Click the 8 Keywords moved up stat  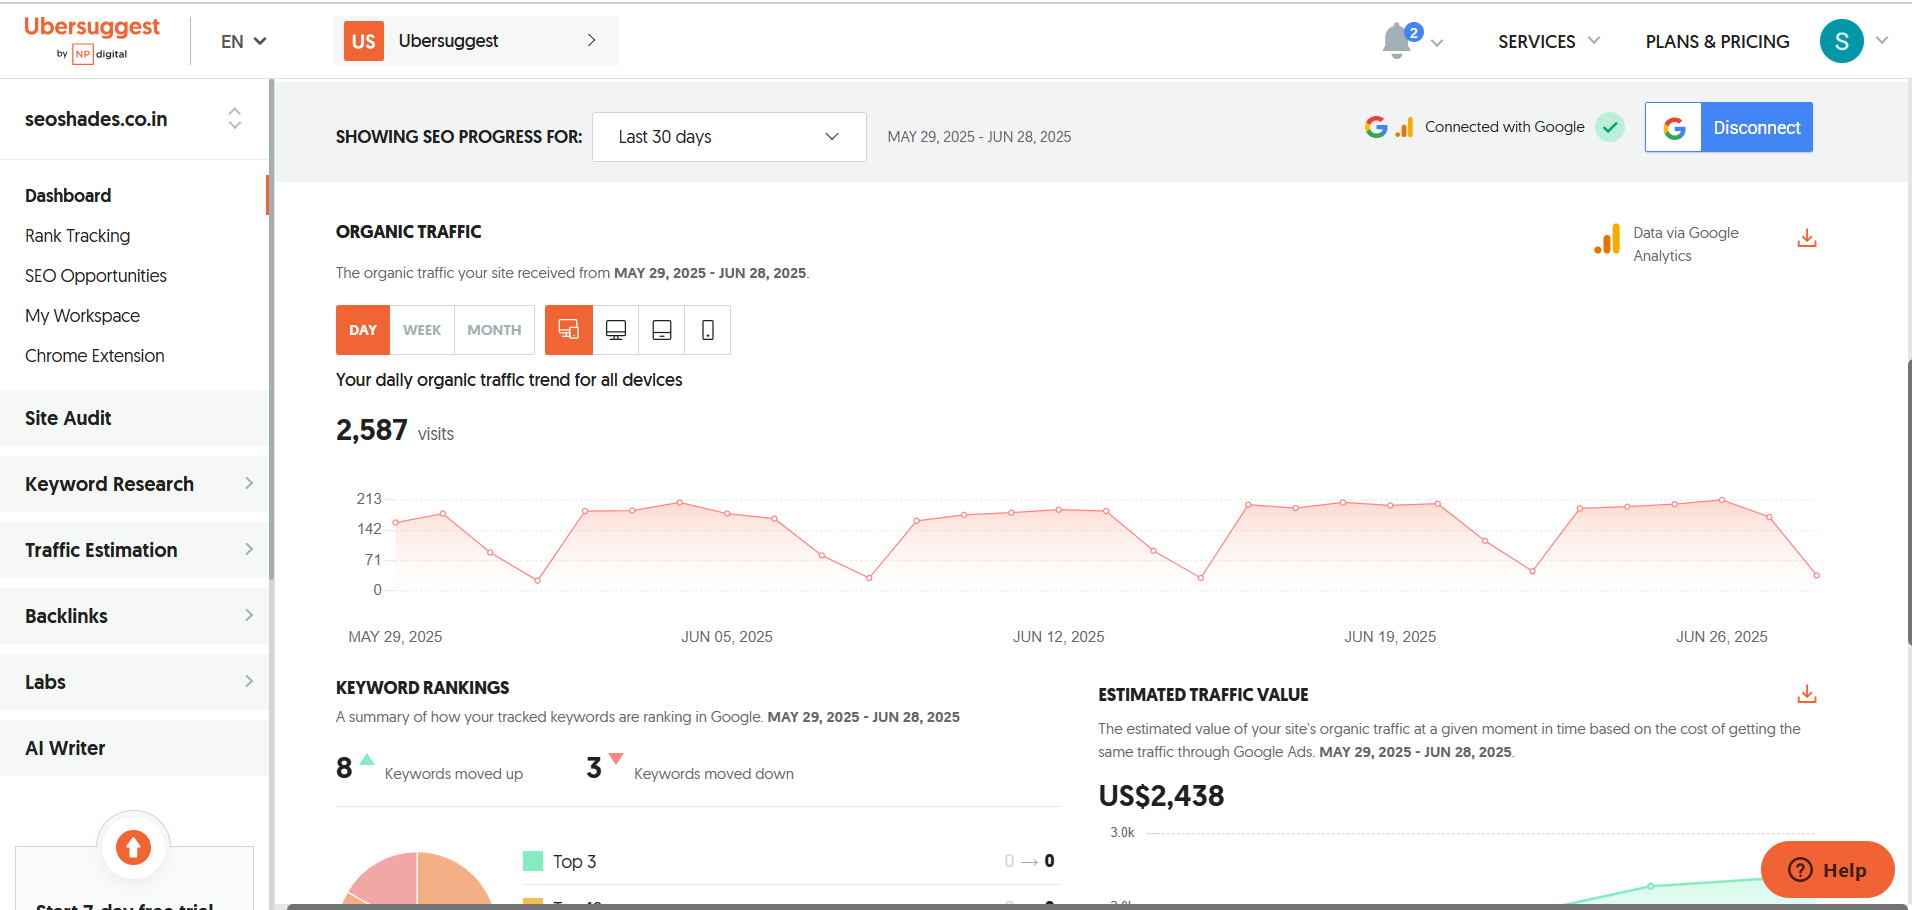coord(429,768)
